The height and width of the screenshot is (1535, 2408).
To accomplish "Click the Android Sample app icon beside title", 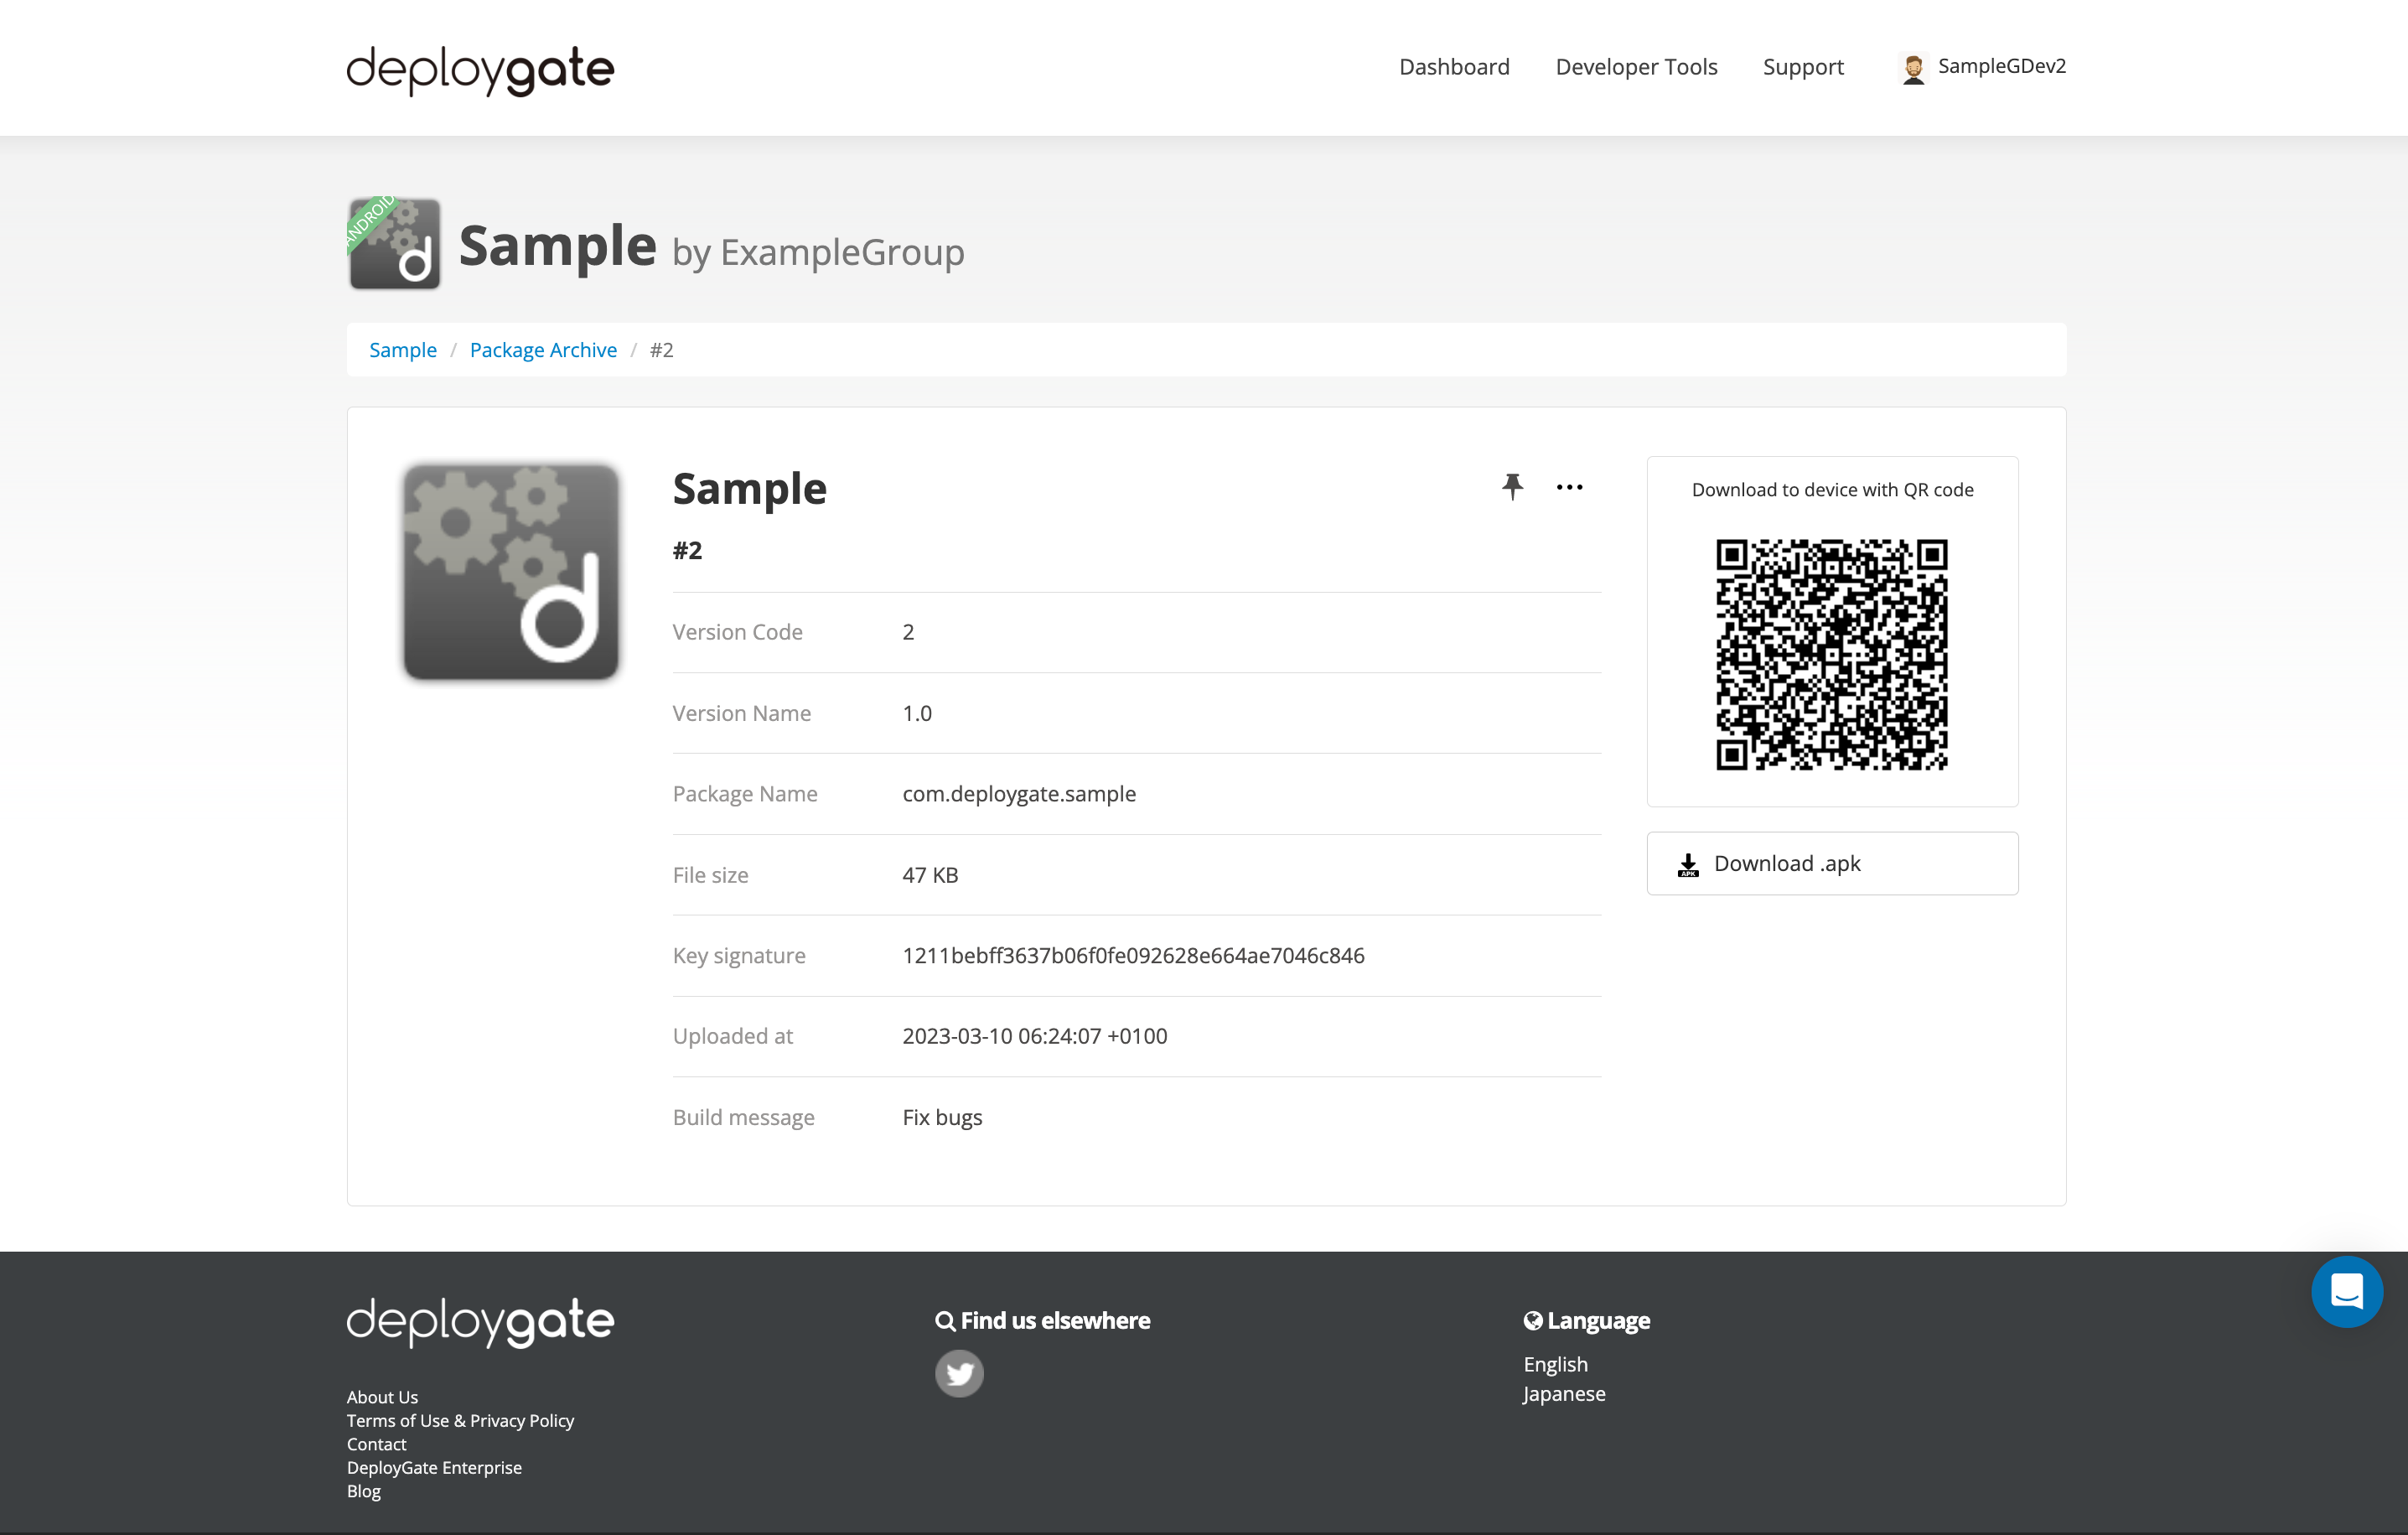I will pos(394,244).
